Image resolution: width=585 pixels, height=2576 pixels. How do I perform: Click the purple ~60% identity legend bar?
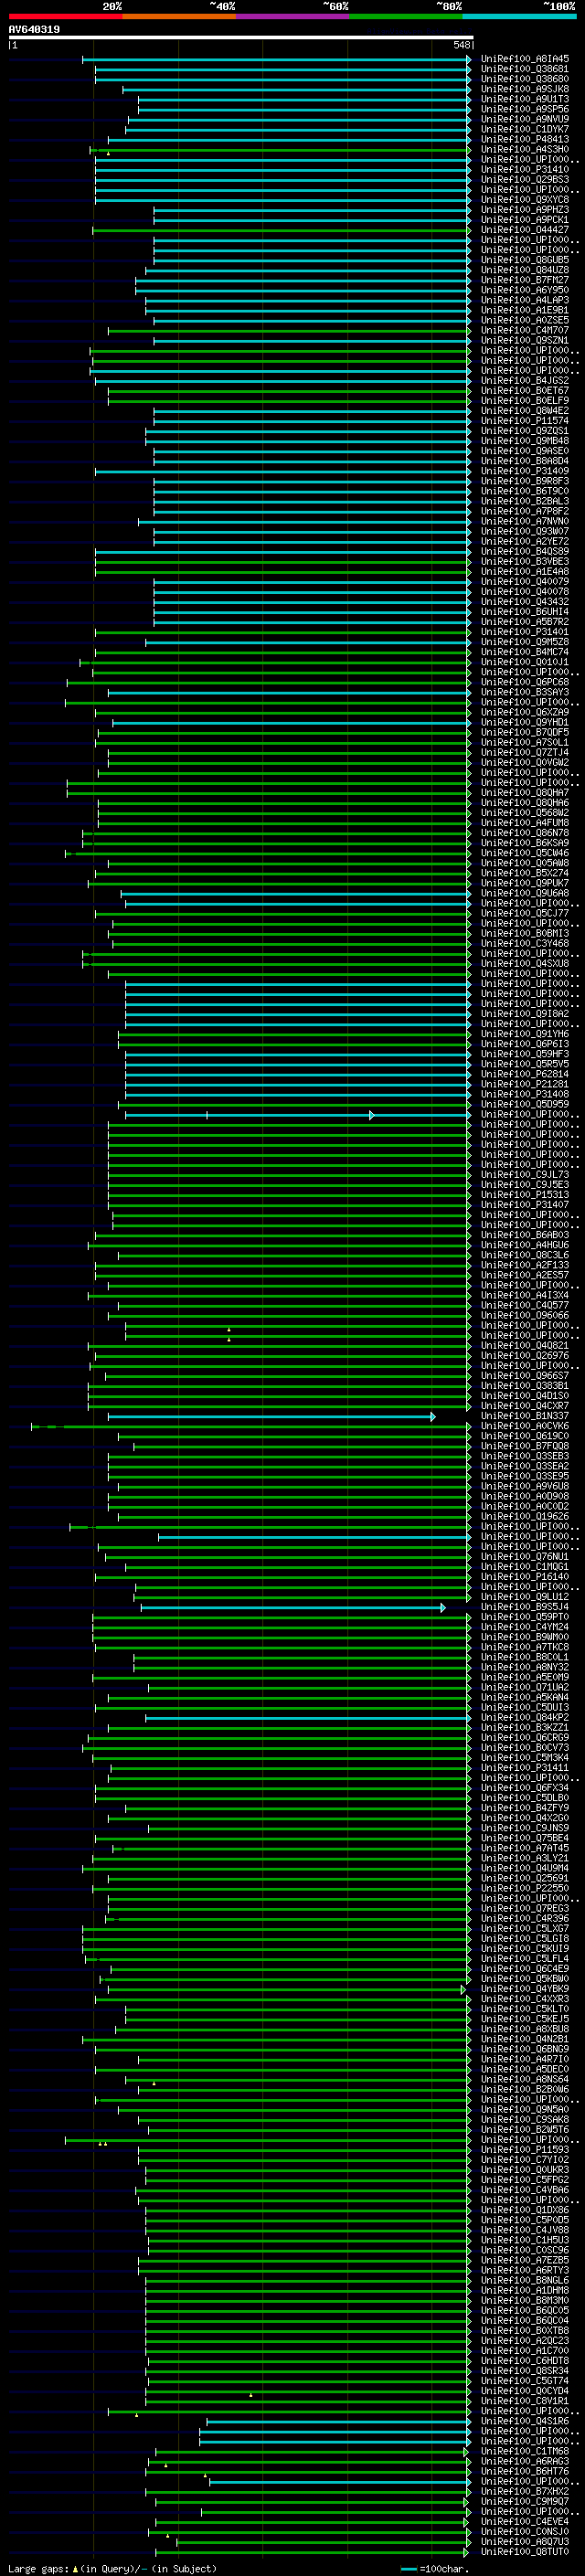click(293, 16)
